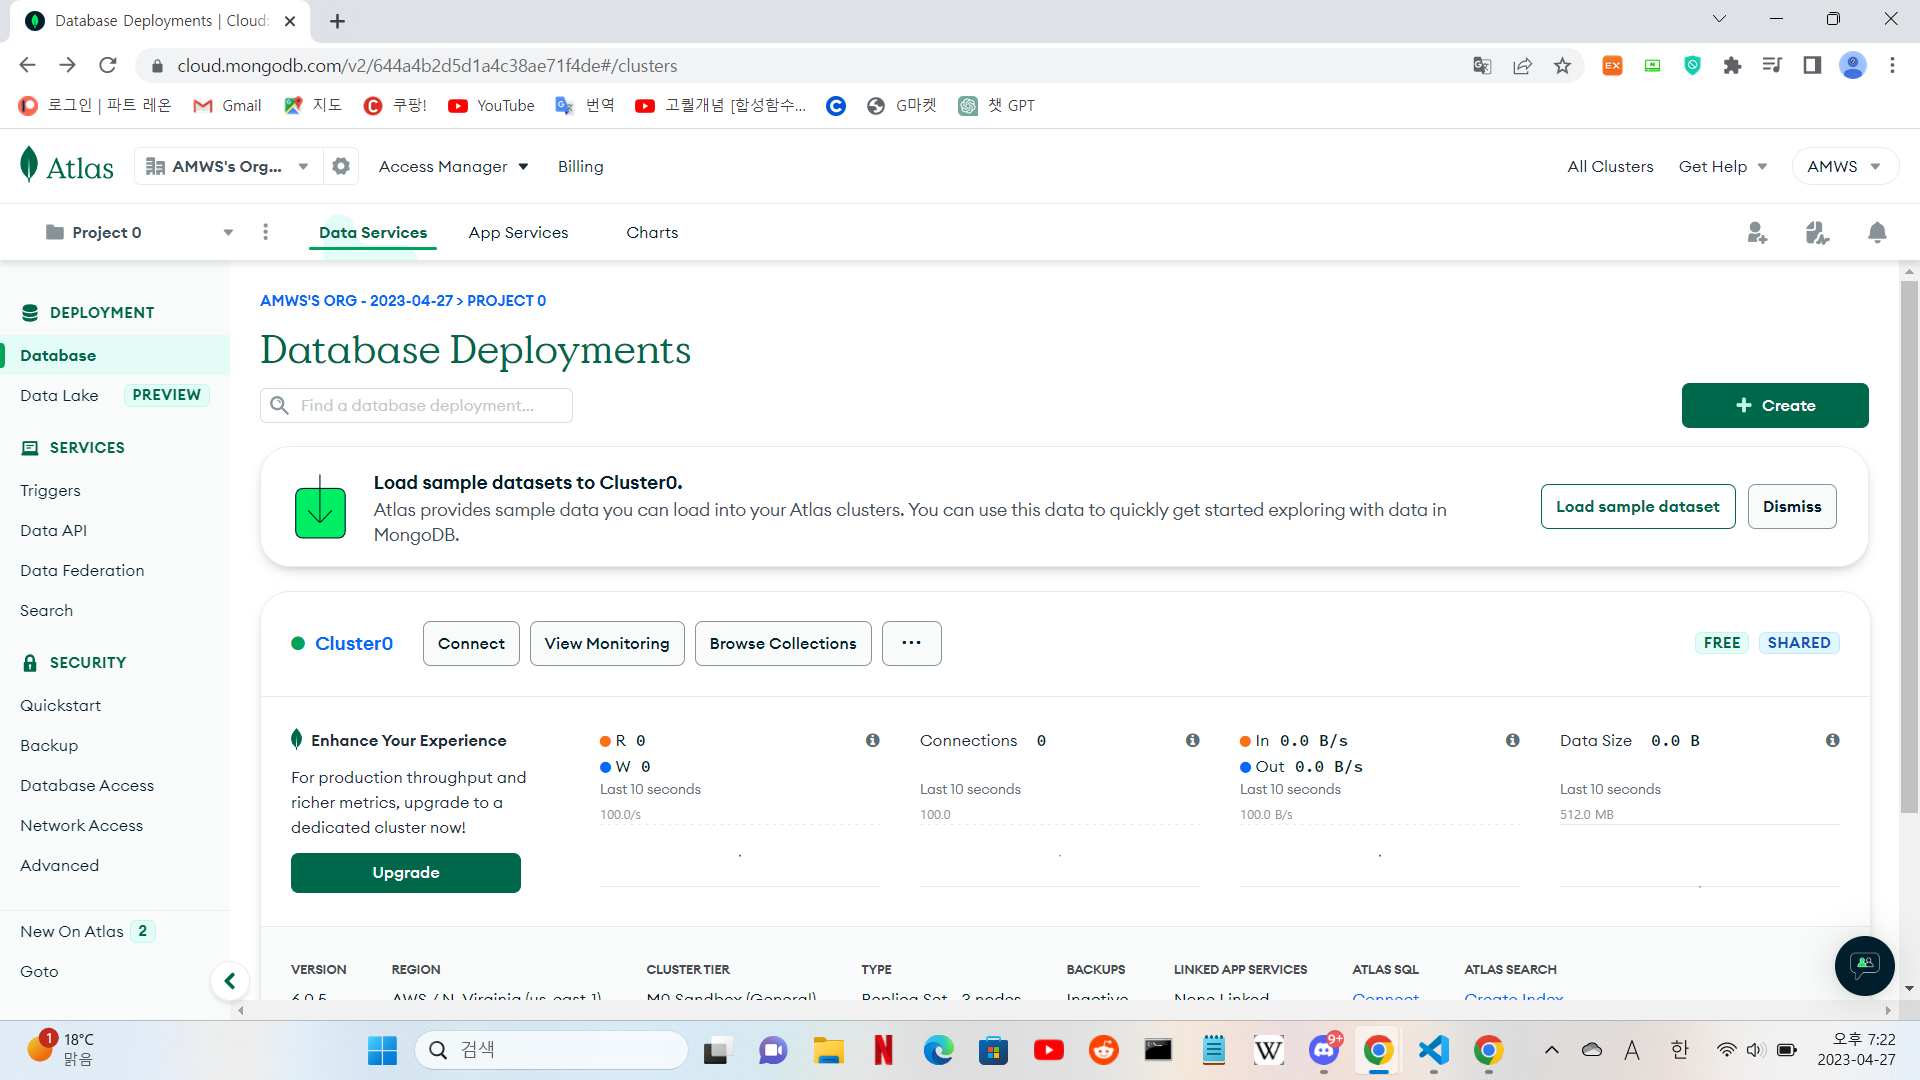
Task: Open the Billing page
Action: point(580,167)
